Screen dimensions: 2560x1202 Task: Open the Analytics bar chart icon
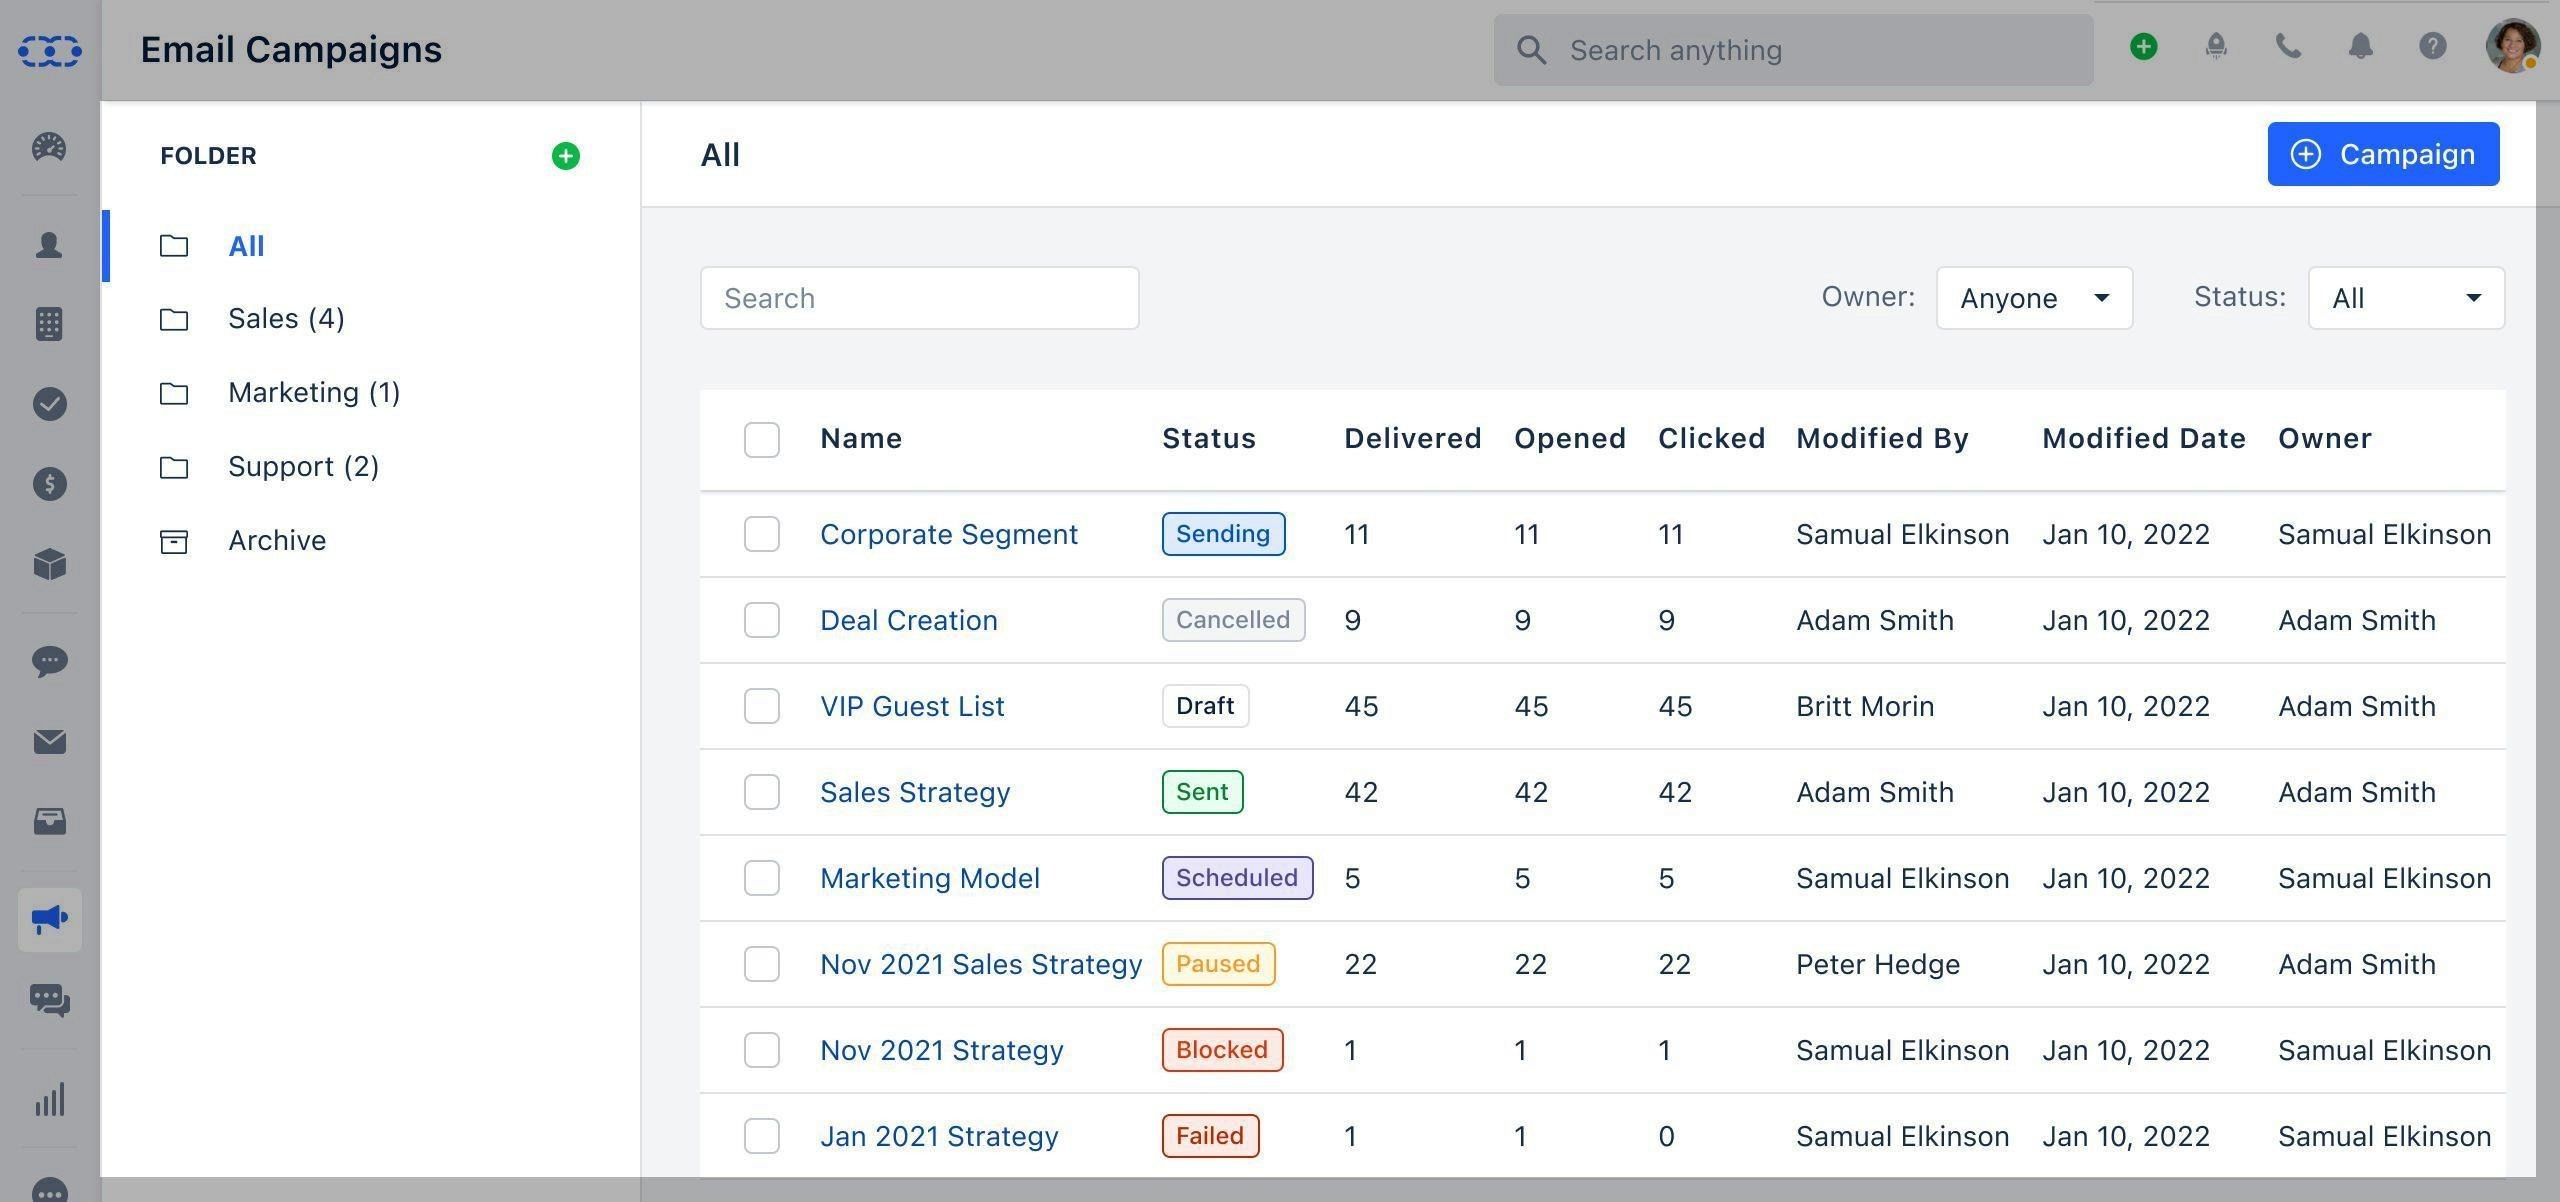(x=49, y=1098)
